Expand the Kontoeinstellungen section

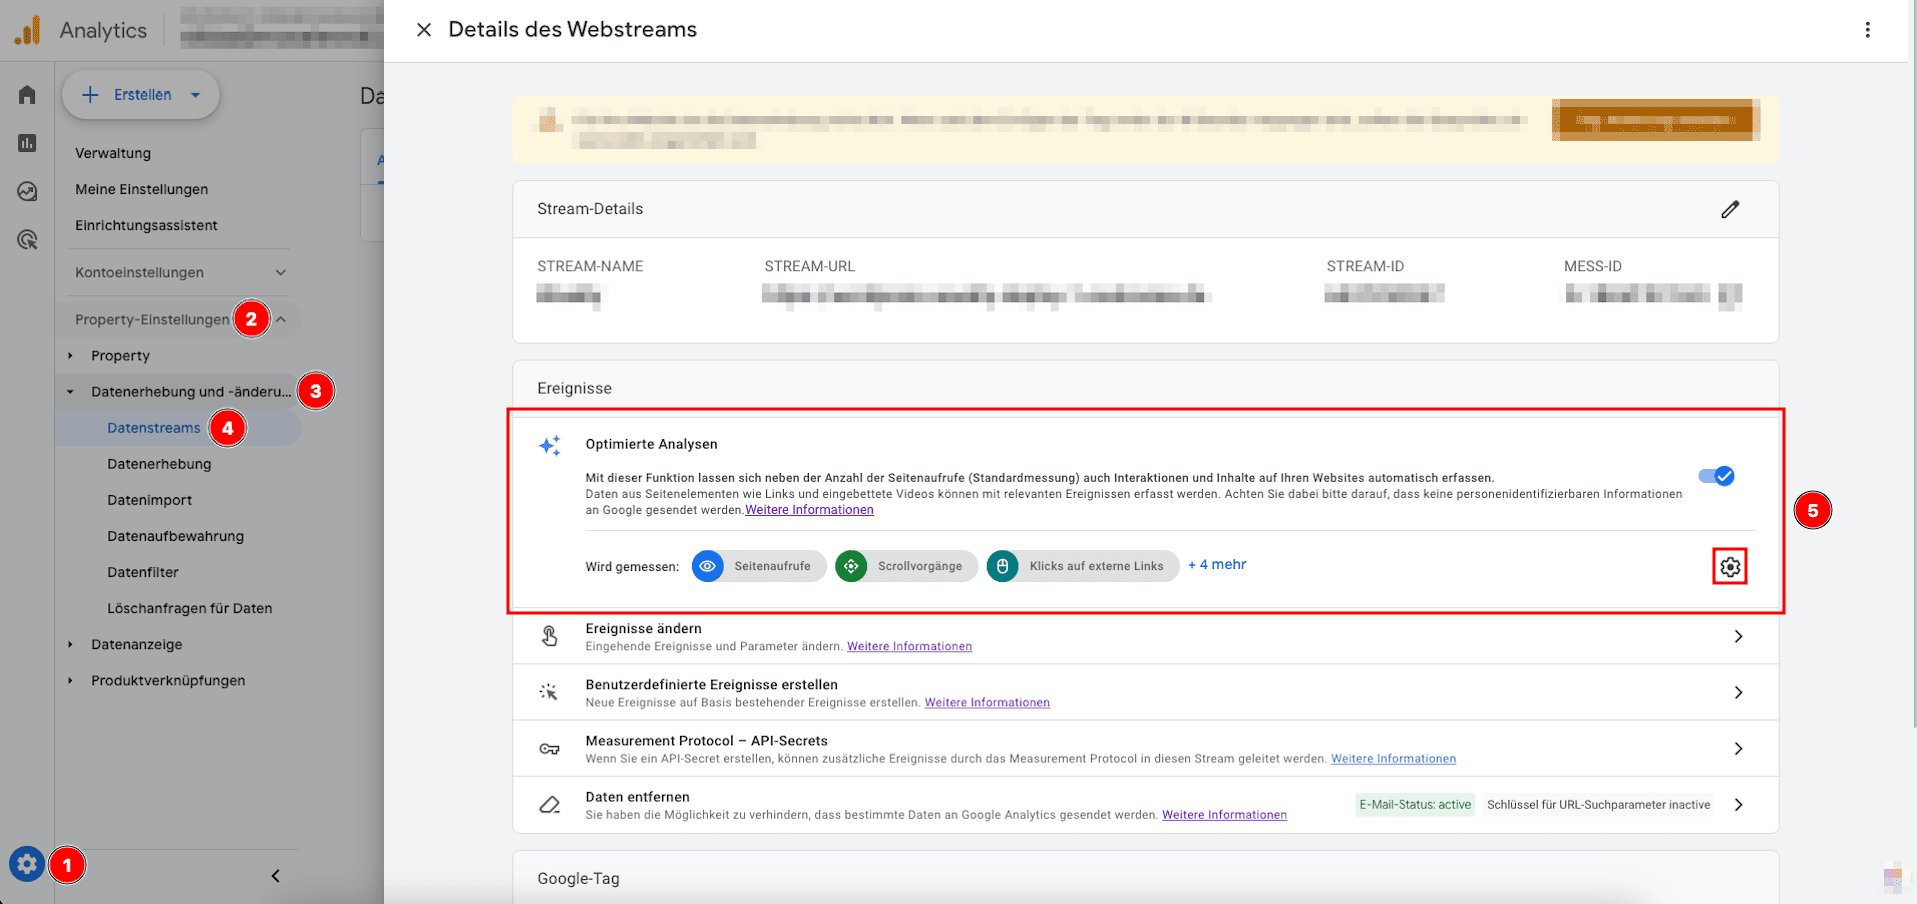[280, 272]
